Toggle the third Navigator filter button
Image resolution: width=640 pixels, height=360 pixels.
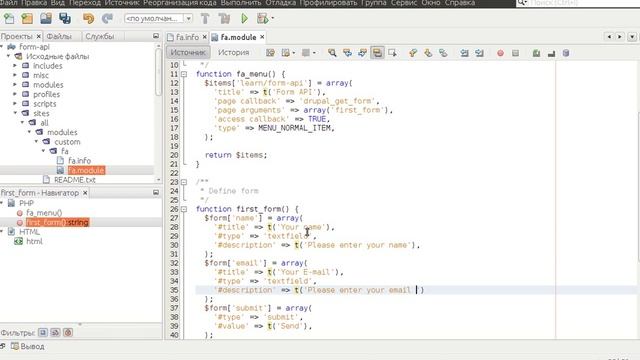coord(68,333)
